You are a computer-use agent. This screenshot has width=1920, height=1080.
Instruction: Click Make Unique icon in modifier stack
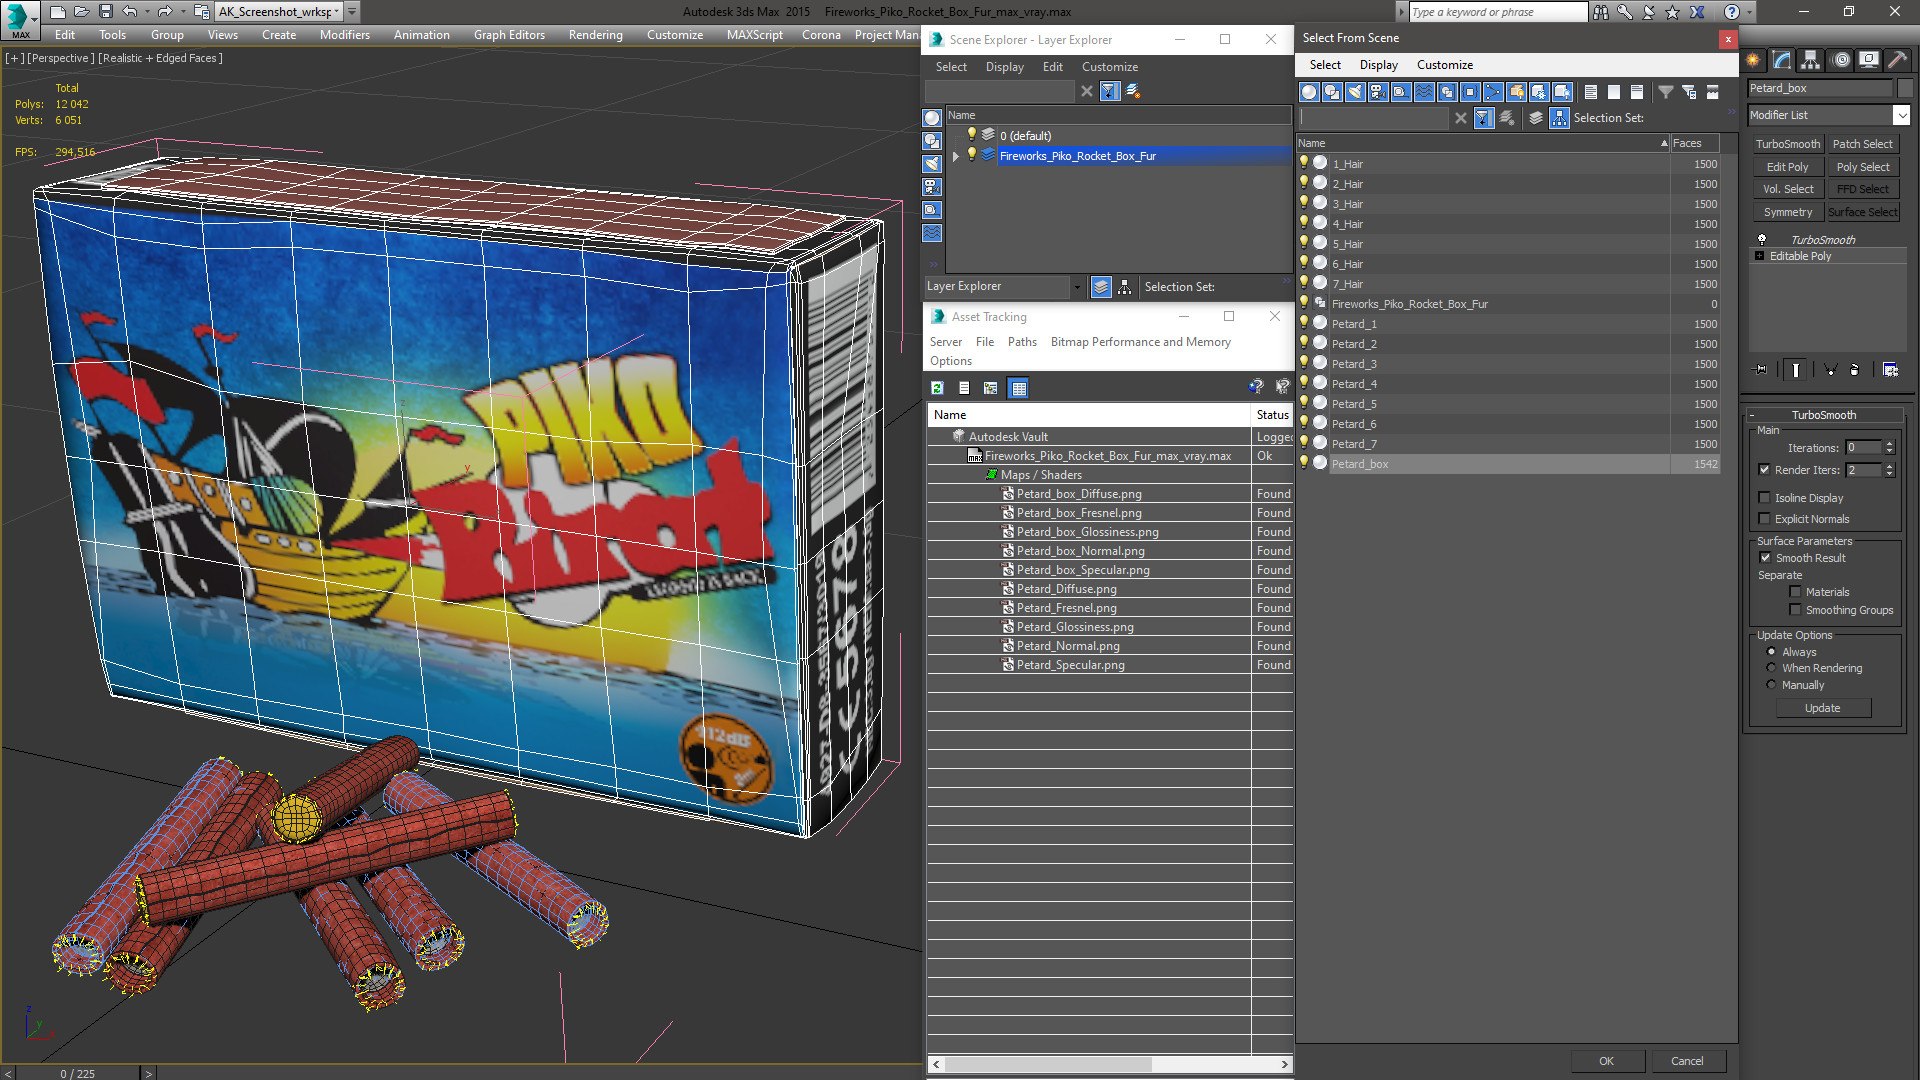pos(1830,370)
